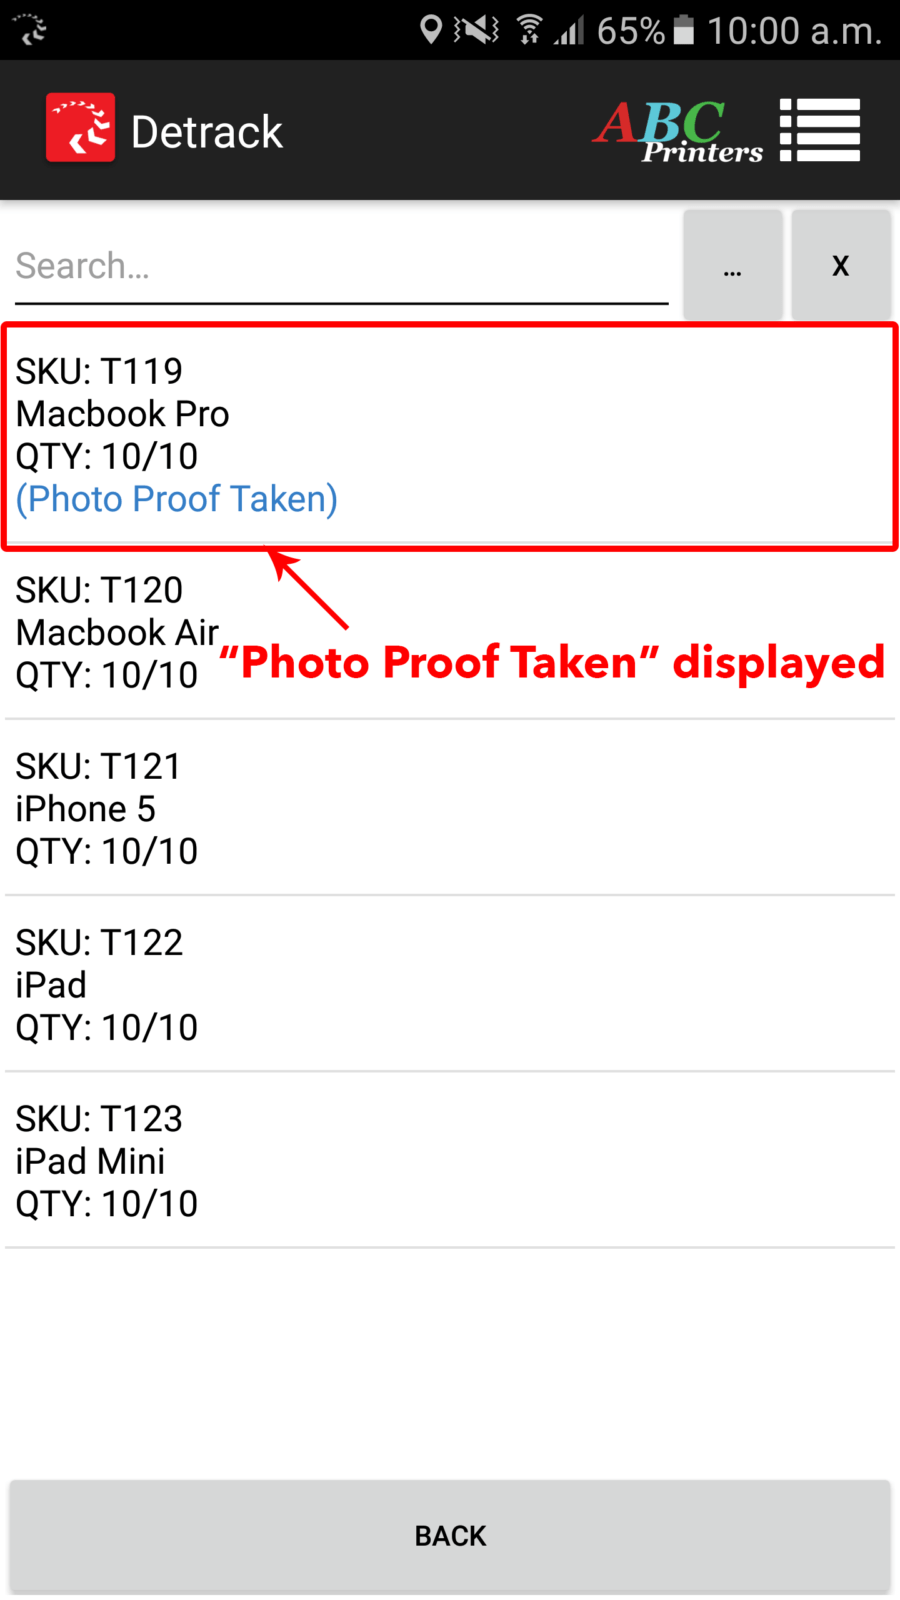Open the hamburger list menu icon
This screenshot has height=1600, width=900.
coord(820,130)
